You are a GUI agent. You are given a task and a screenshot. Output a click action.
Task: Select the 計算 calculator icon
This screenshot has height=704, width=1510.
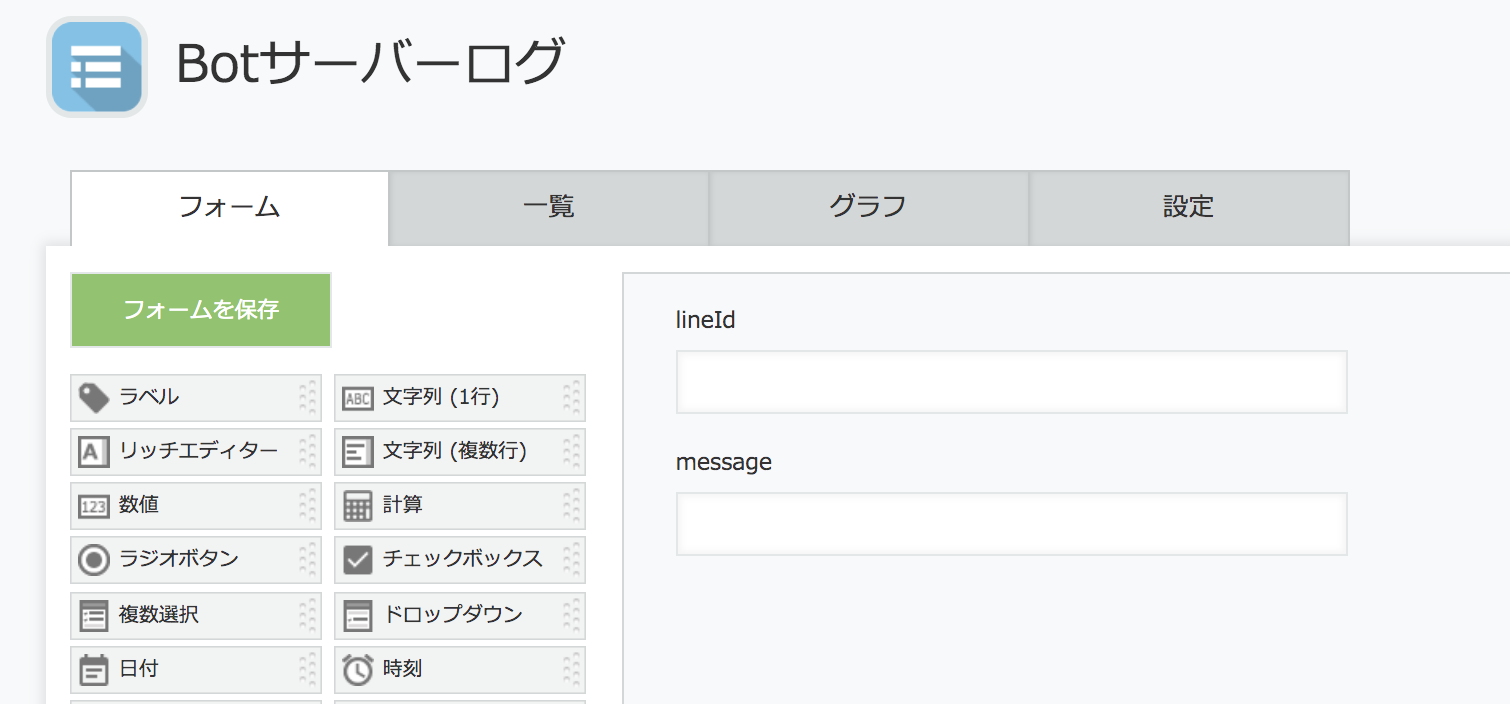tap(357, 506)
